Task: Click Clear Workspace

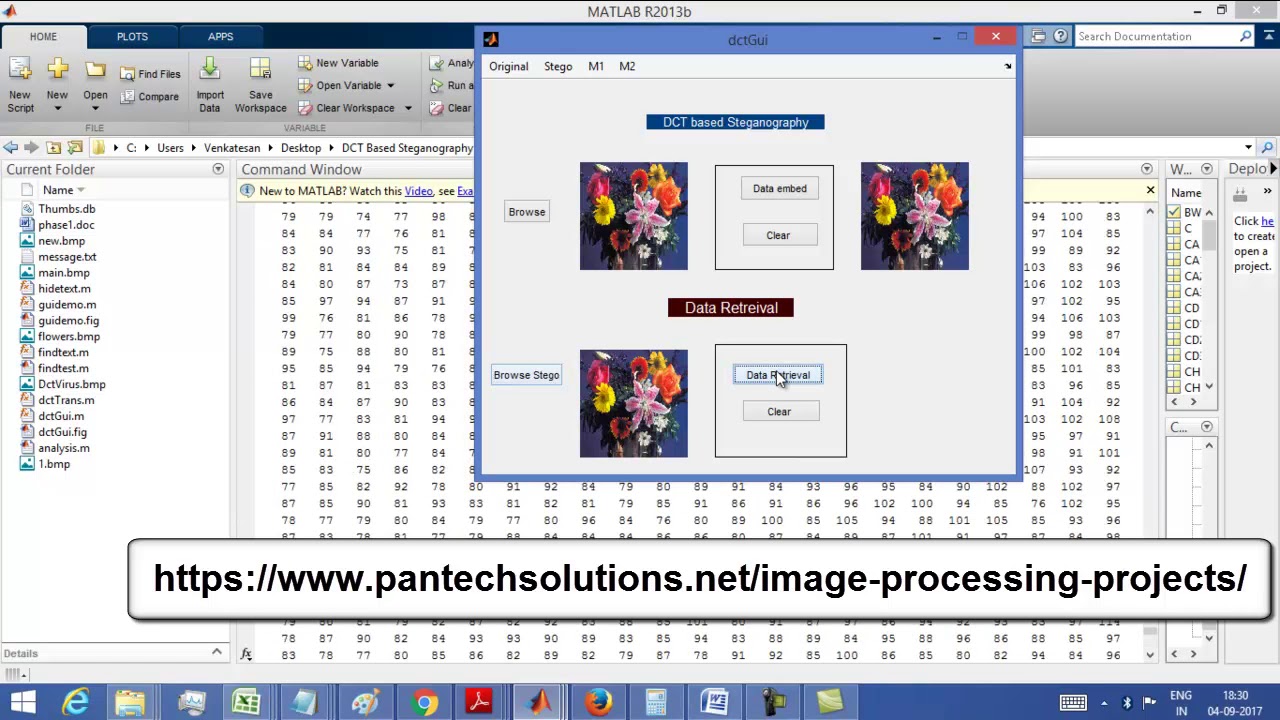Action: pyautogui.click(x=346, y=108)
